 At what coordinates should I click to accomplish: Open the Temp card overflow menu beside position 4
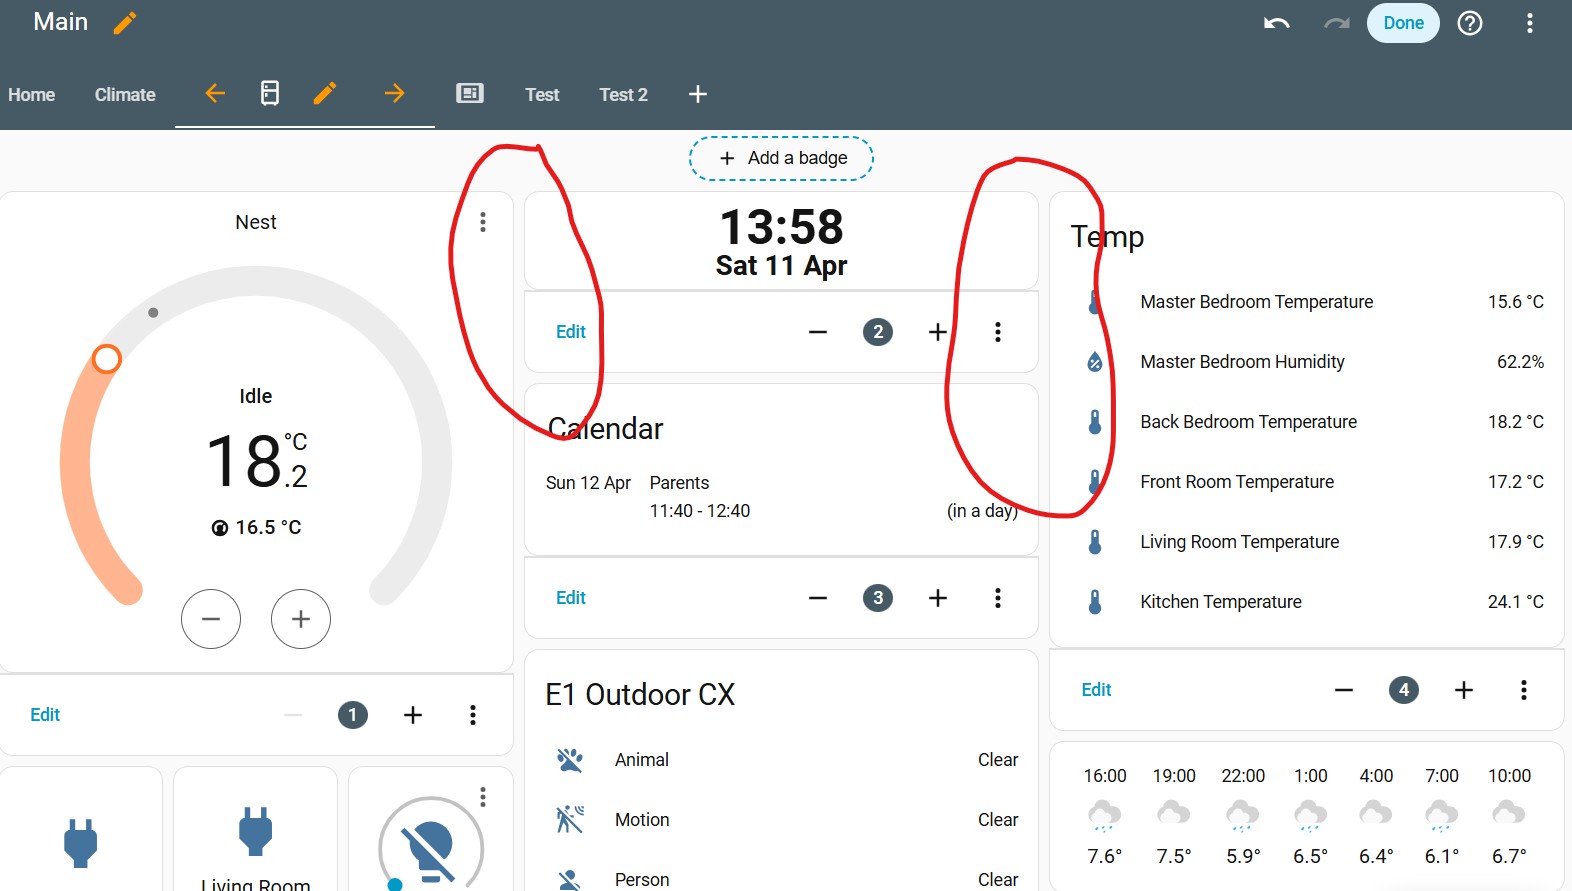click(x=1524, y=690)
